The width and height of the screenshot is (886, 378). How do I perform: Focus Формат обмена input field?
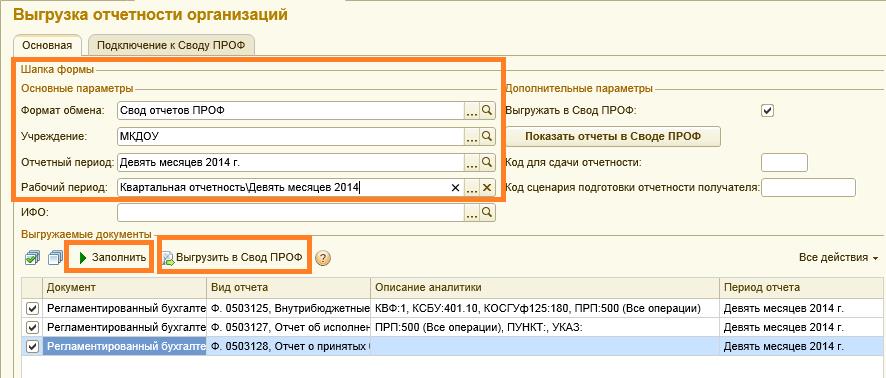(291, 111)
